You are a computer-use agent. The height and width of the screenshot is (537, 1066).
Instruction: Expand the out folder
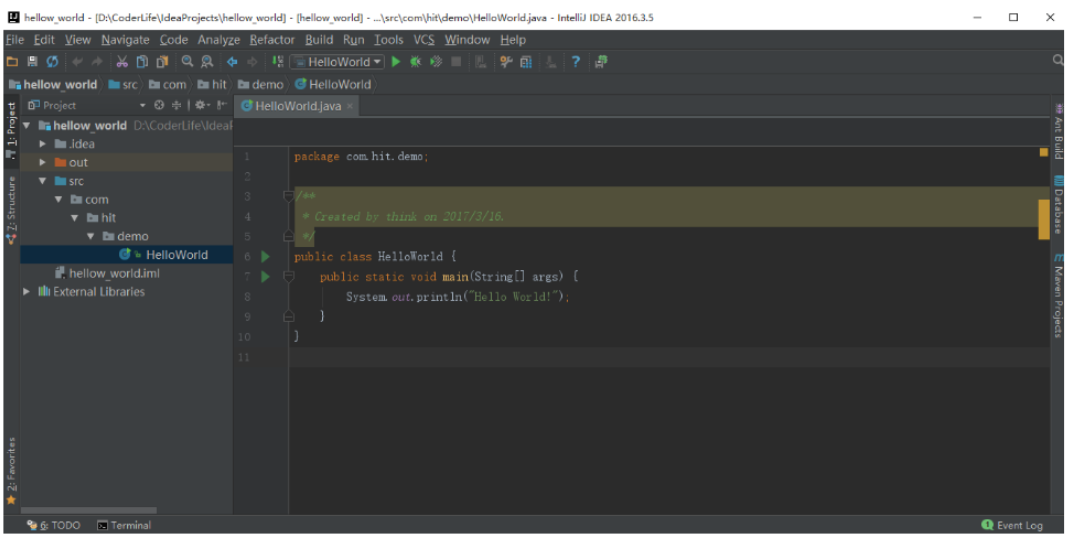pos(43,162)
